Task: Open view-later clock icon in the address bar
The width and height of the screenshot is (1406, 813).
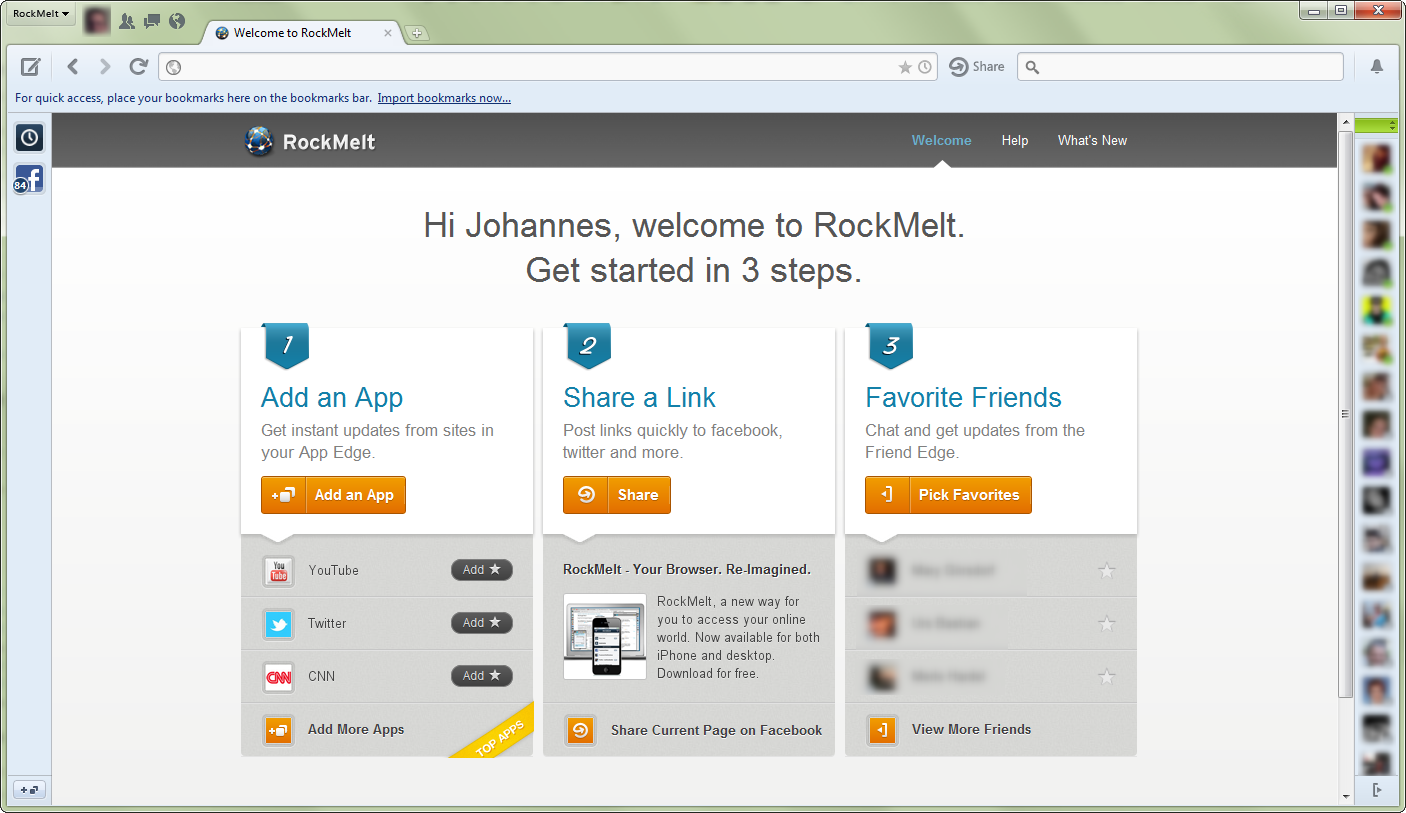Action: pos(925,67)
